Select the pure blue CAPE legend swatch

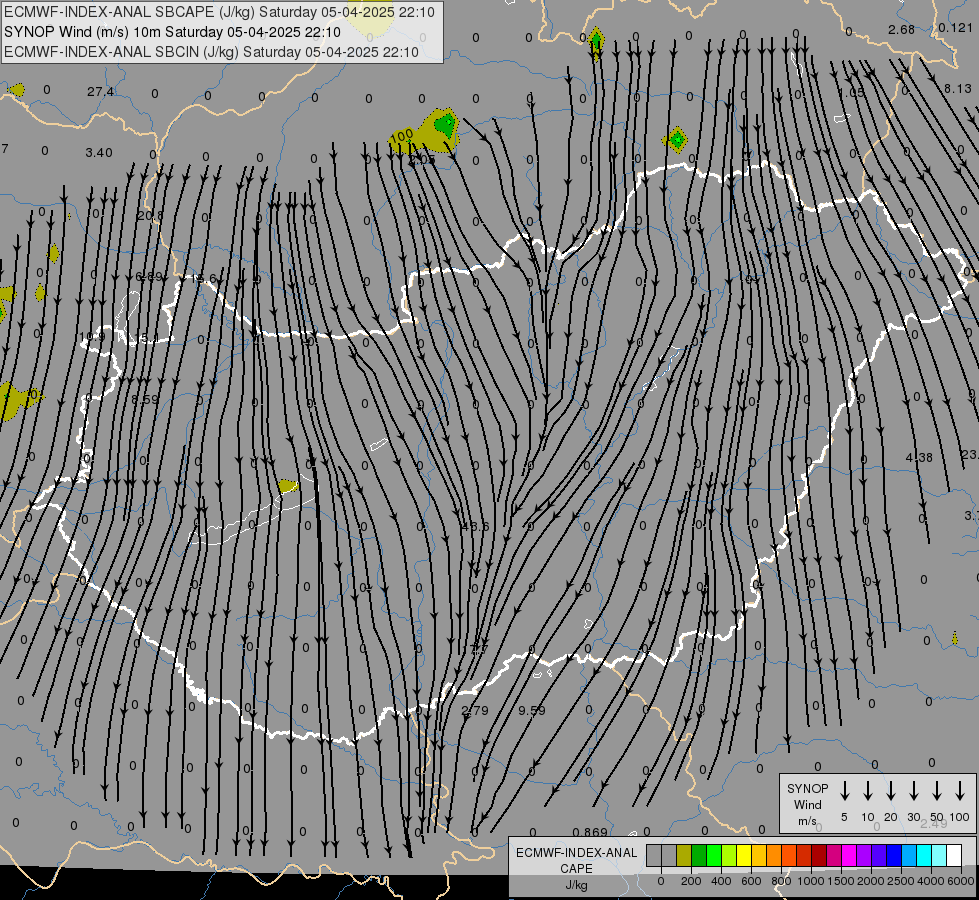coord(894,855)
